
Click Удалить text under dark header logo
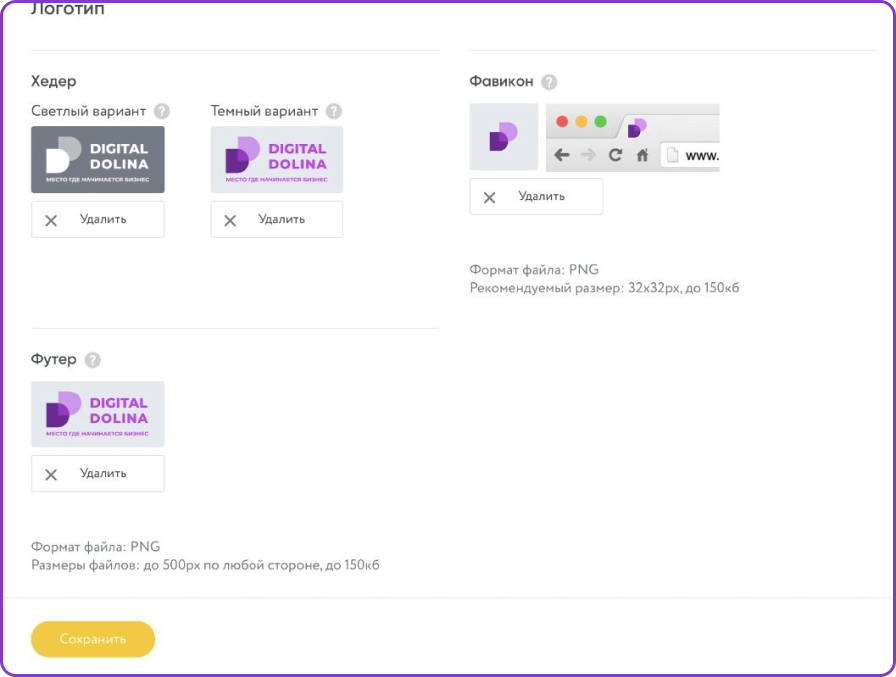pos(281,219)
